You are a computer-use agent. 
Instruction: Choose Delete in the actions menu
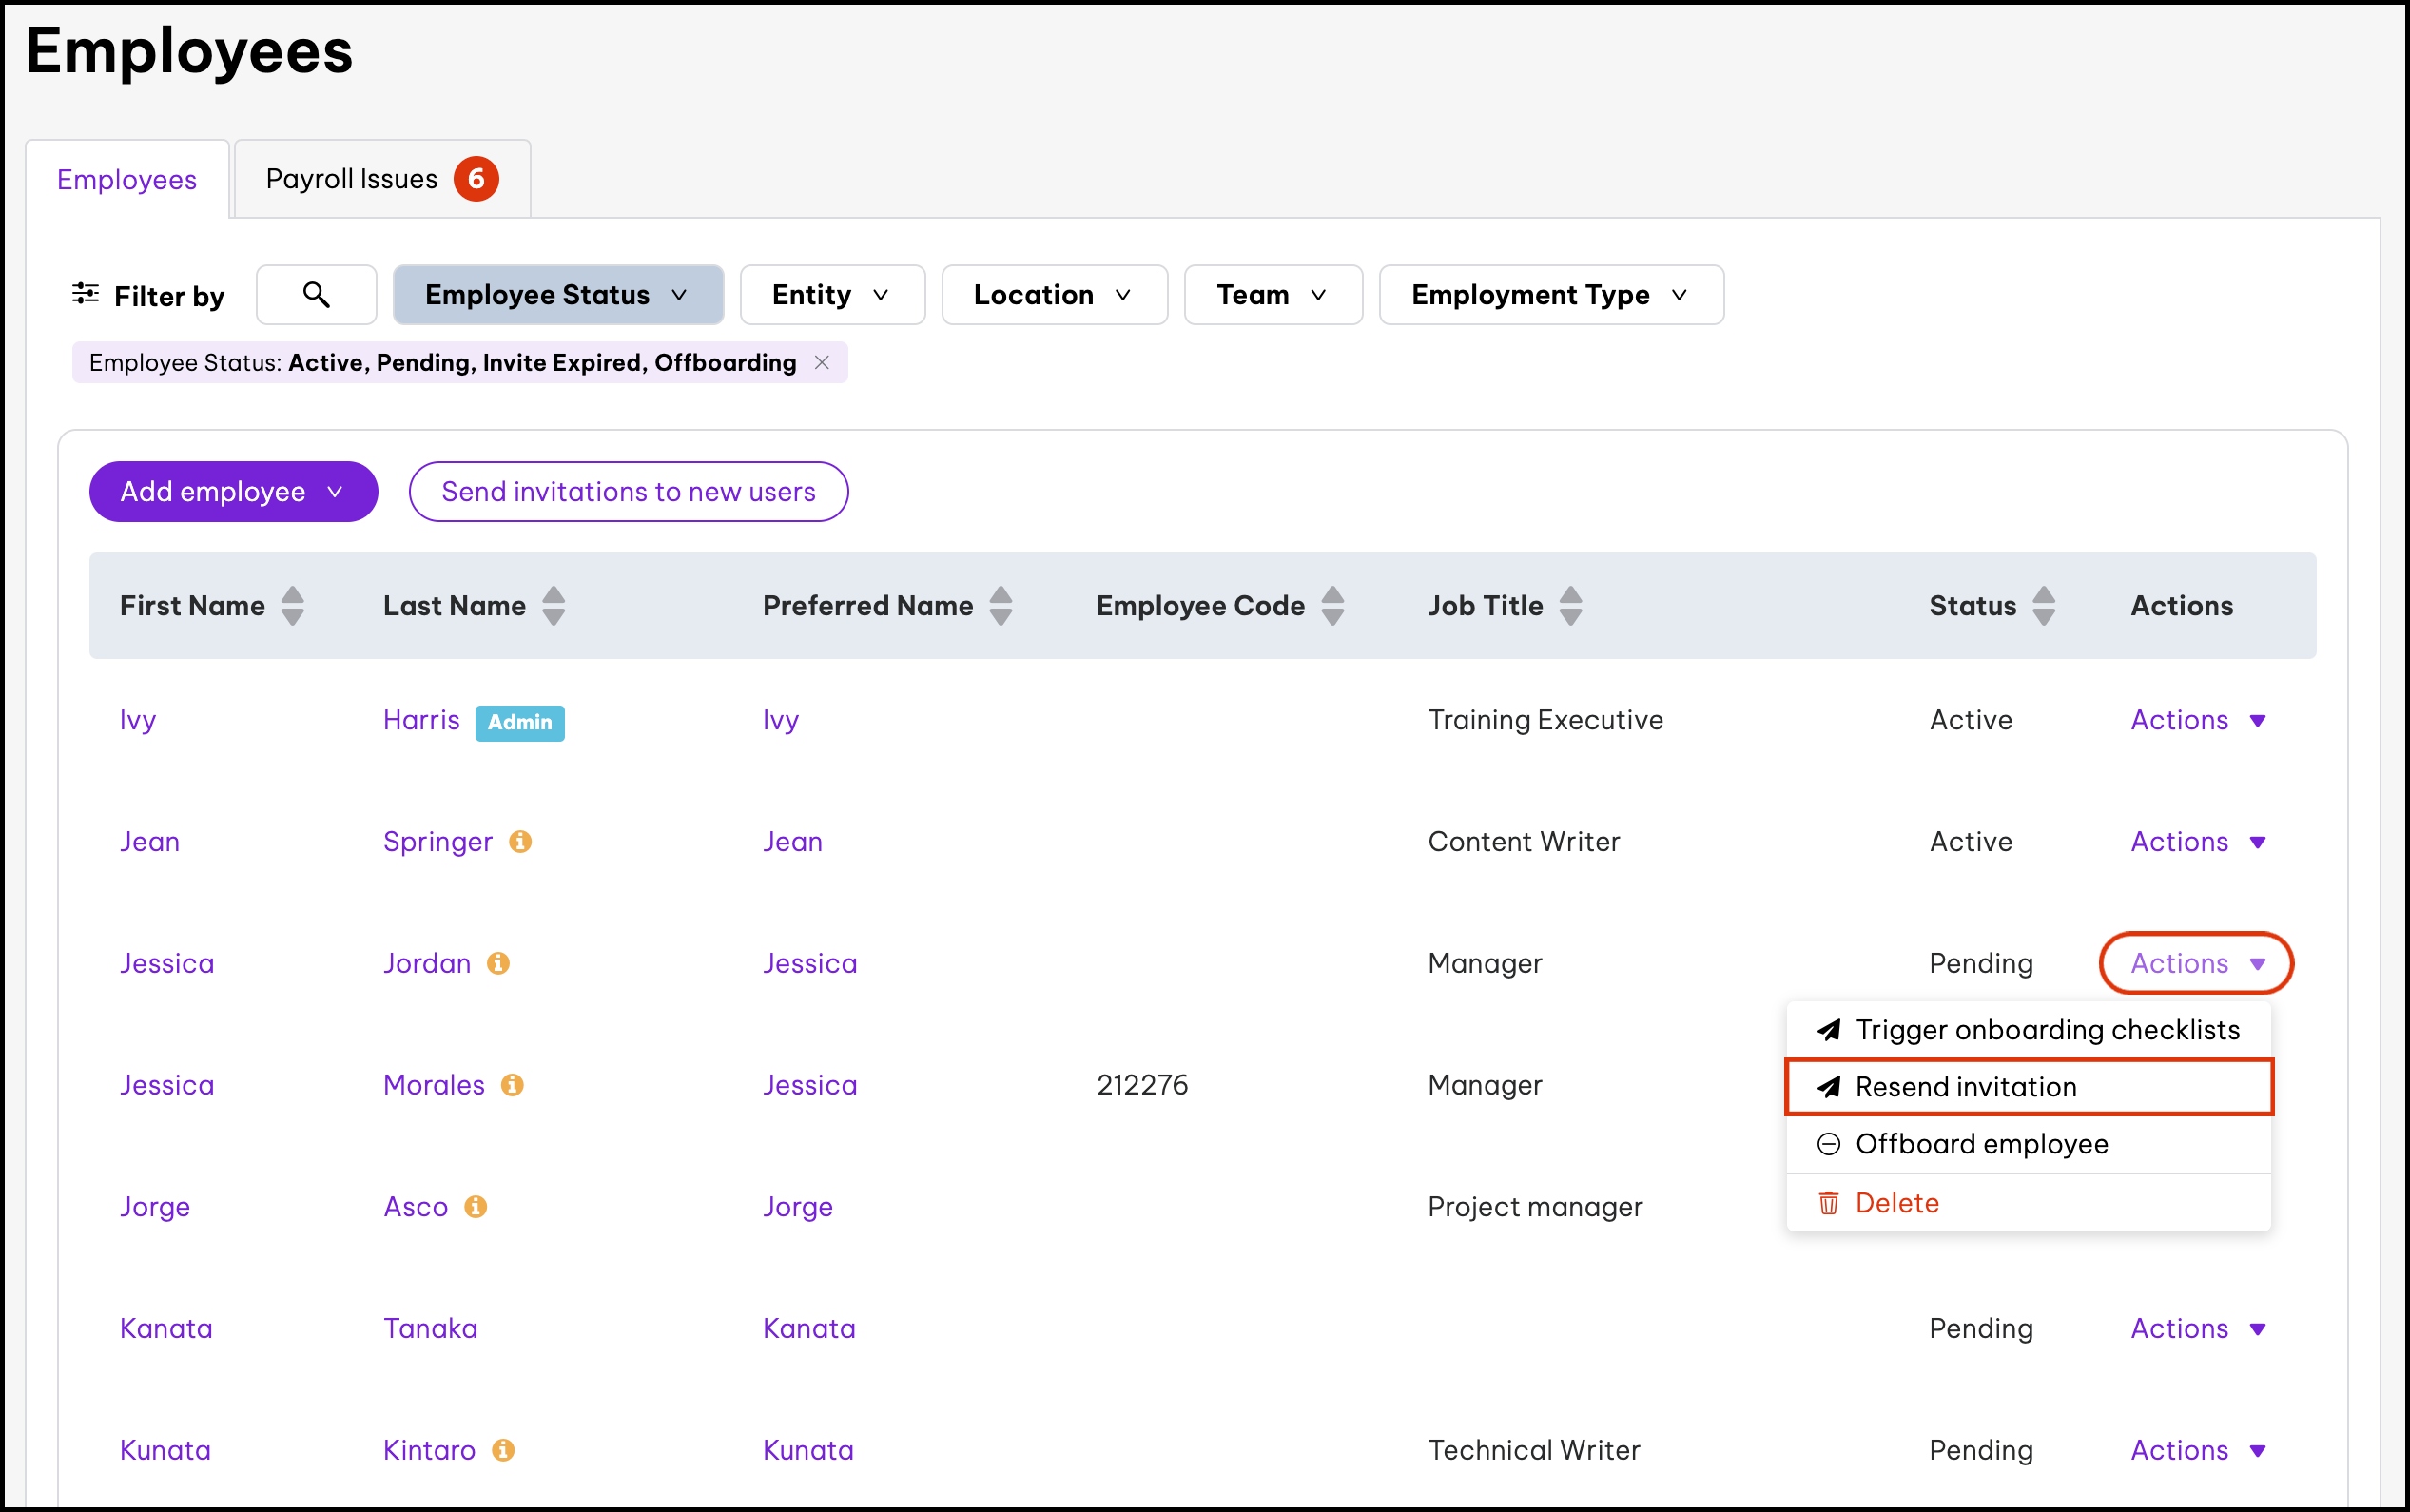pos(1896,1203)
